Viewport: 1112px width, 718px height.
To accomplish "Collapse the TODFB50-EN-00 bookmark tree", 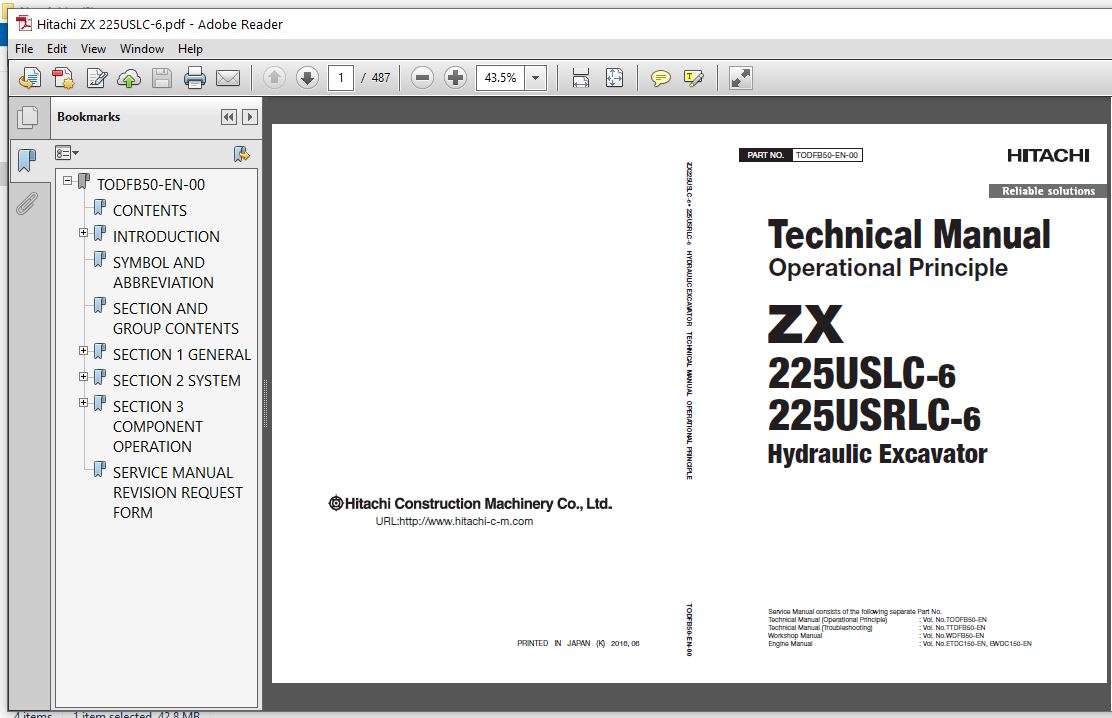I will pos(67,180).
